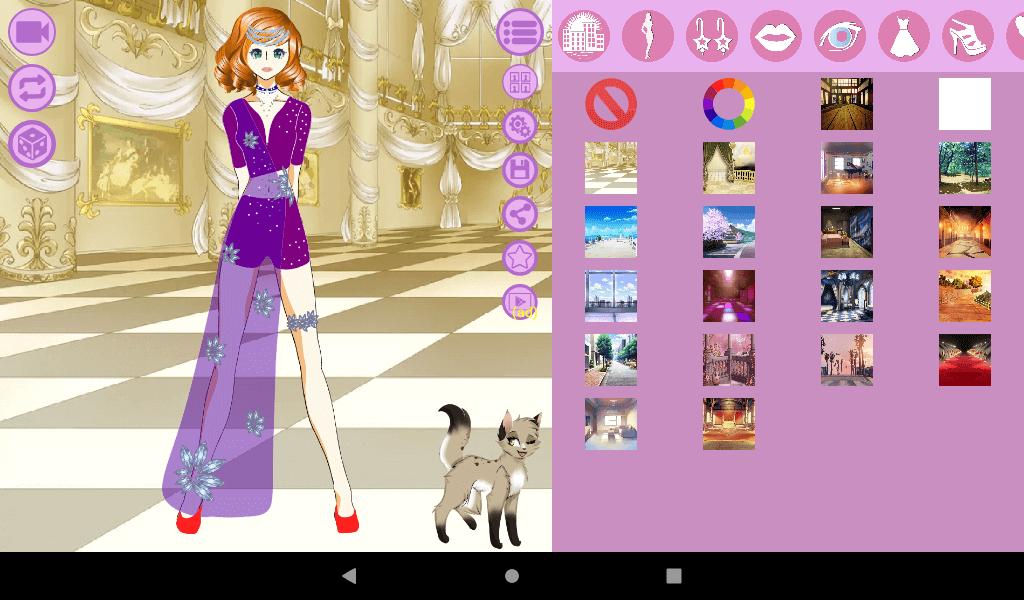Select the green forest background
The image size is (1024, 600).
[965, 168]
